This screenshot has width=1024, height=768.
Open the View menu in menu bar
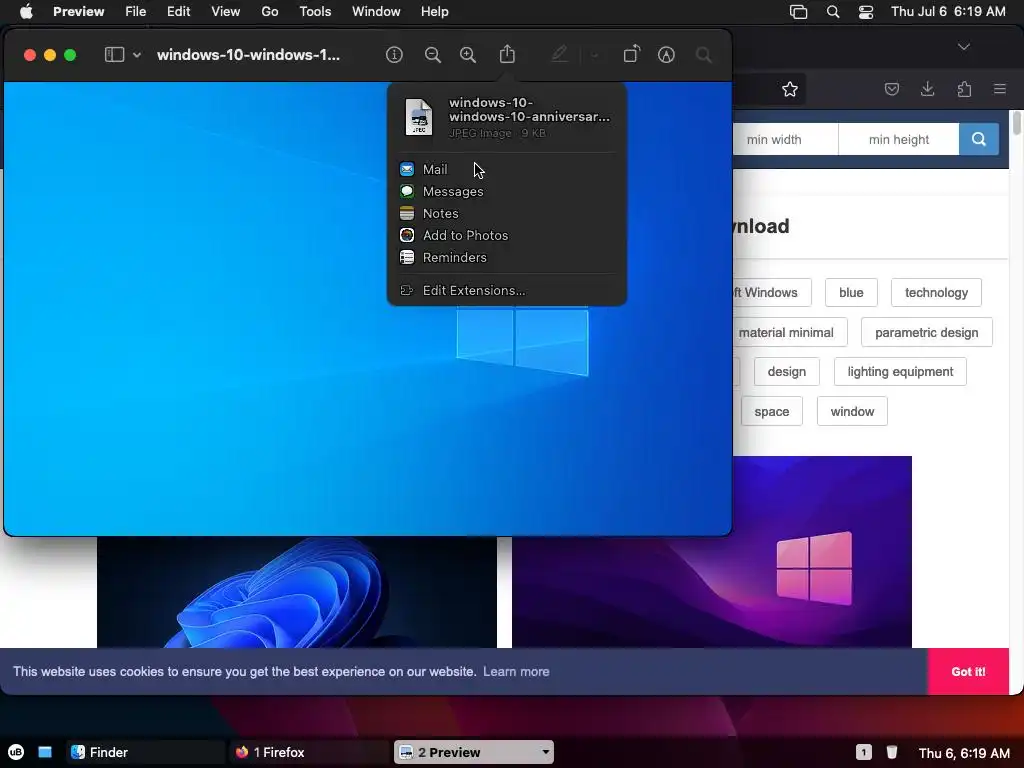225,11
